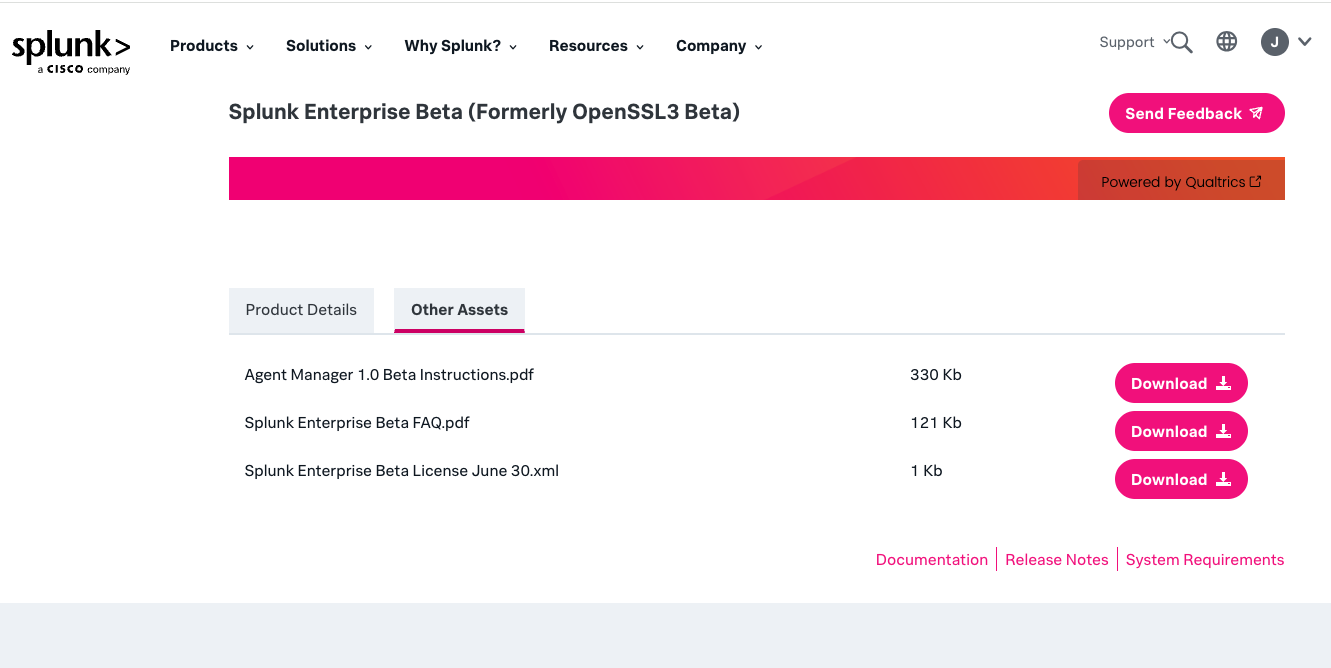The height and width of the screenshot is (668, 1331).
Task: Switch to the Product Details tab
Action: [x=301, y=310]
